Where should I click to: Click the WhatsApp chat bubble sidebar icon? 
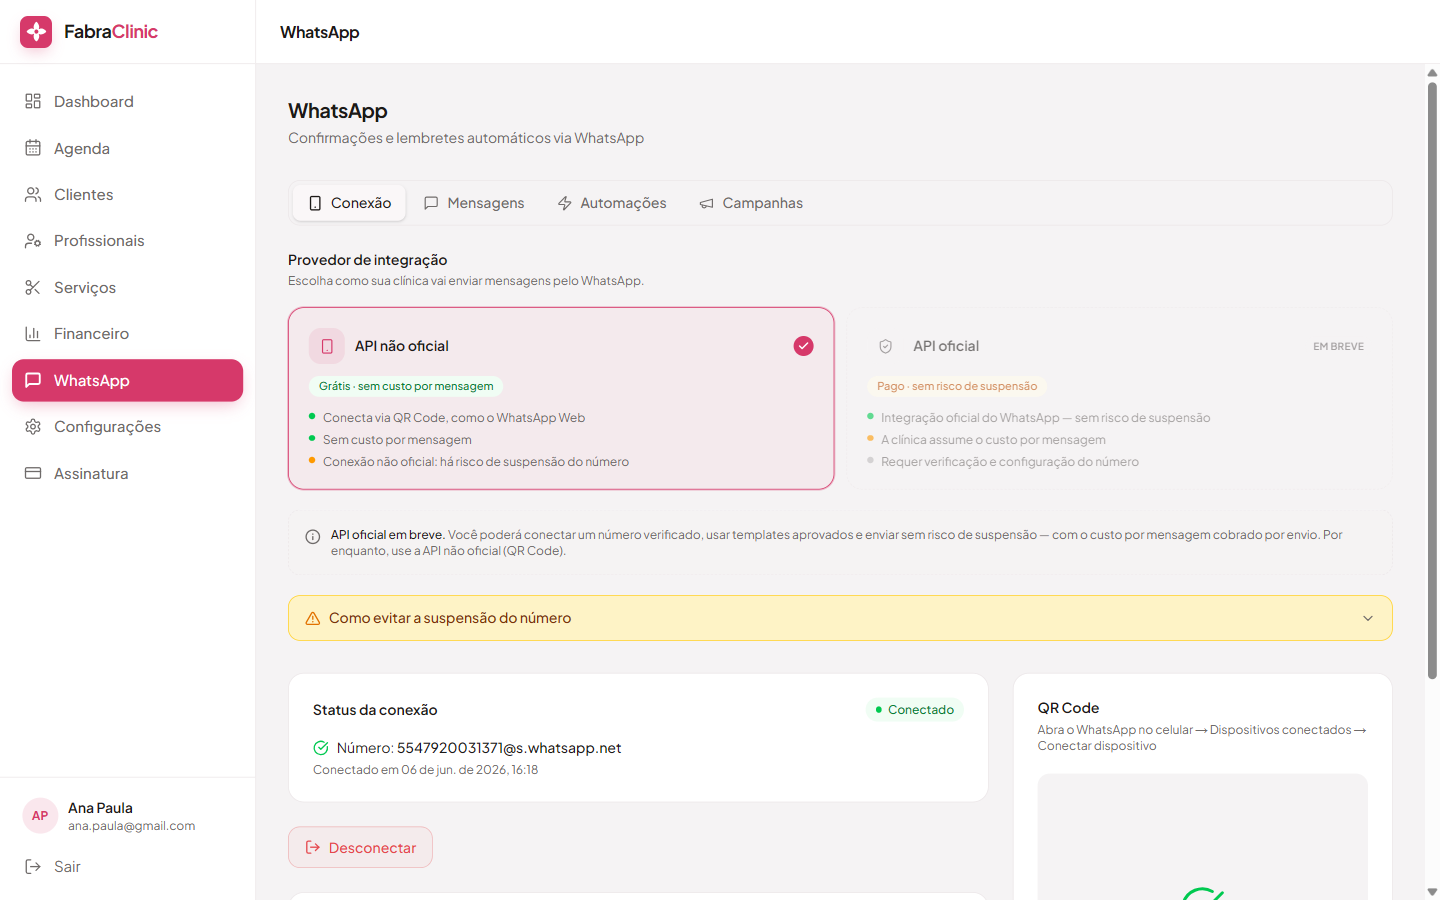(33, 380)
